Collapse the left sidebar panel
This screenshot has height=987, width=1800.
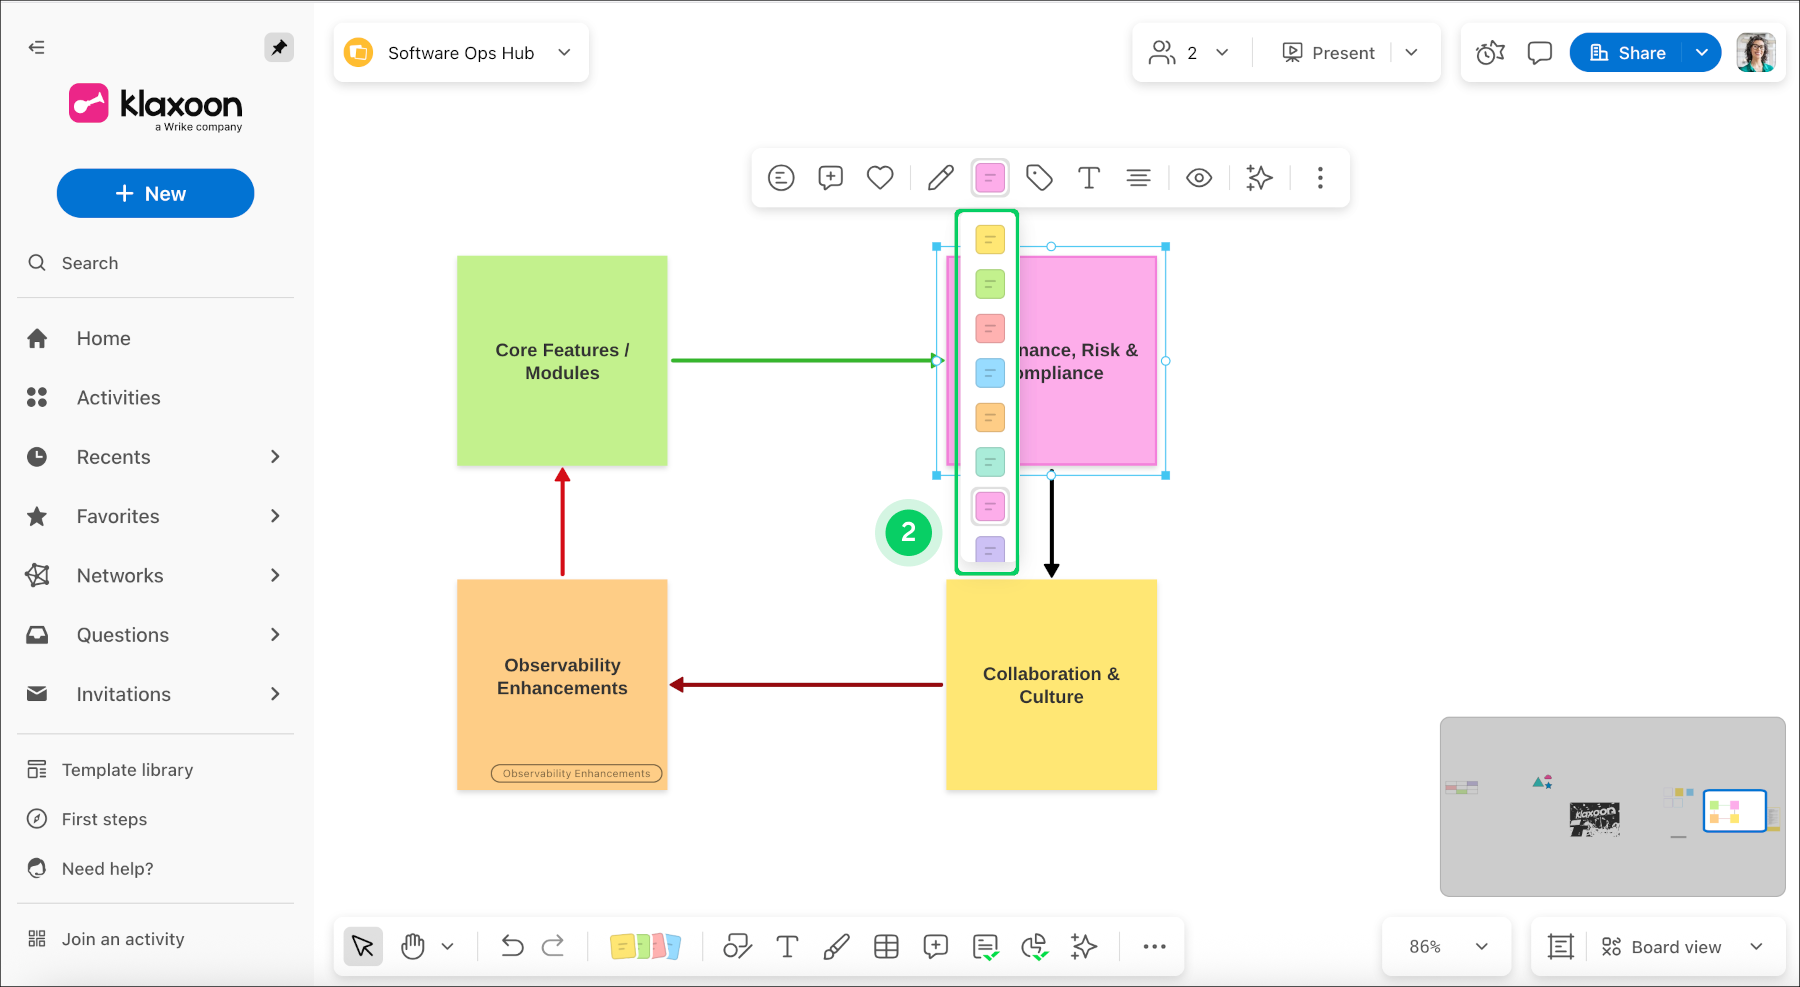(x=37, y=47)
